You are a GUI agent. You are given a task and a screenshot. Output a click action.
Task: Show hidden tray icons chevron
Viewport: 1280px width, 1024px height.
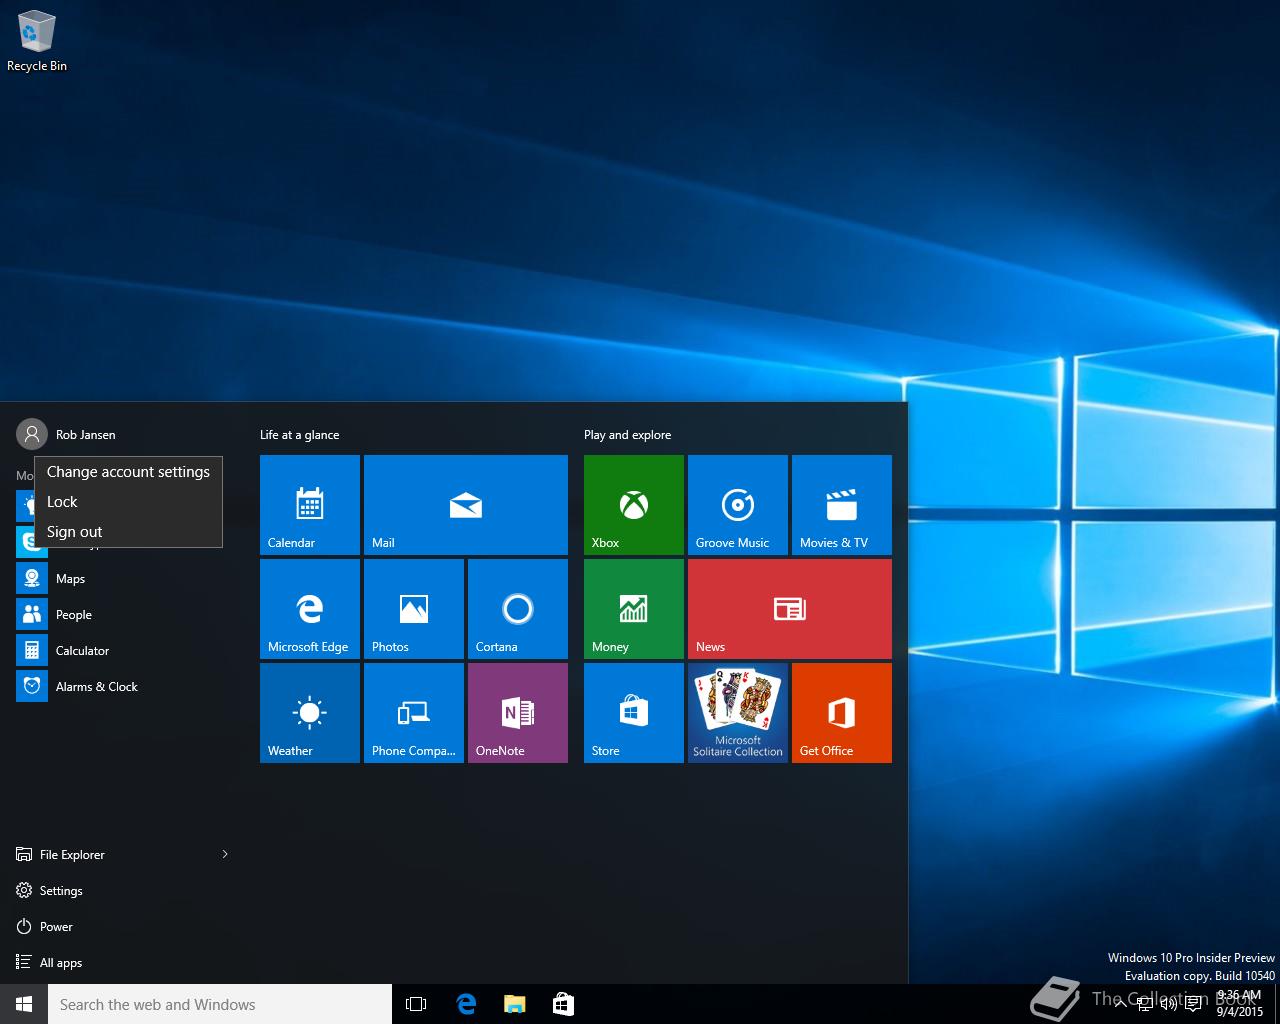click(1120, 1004)
